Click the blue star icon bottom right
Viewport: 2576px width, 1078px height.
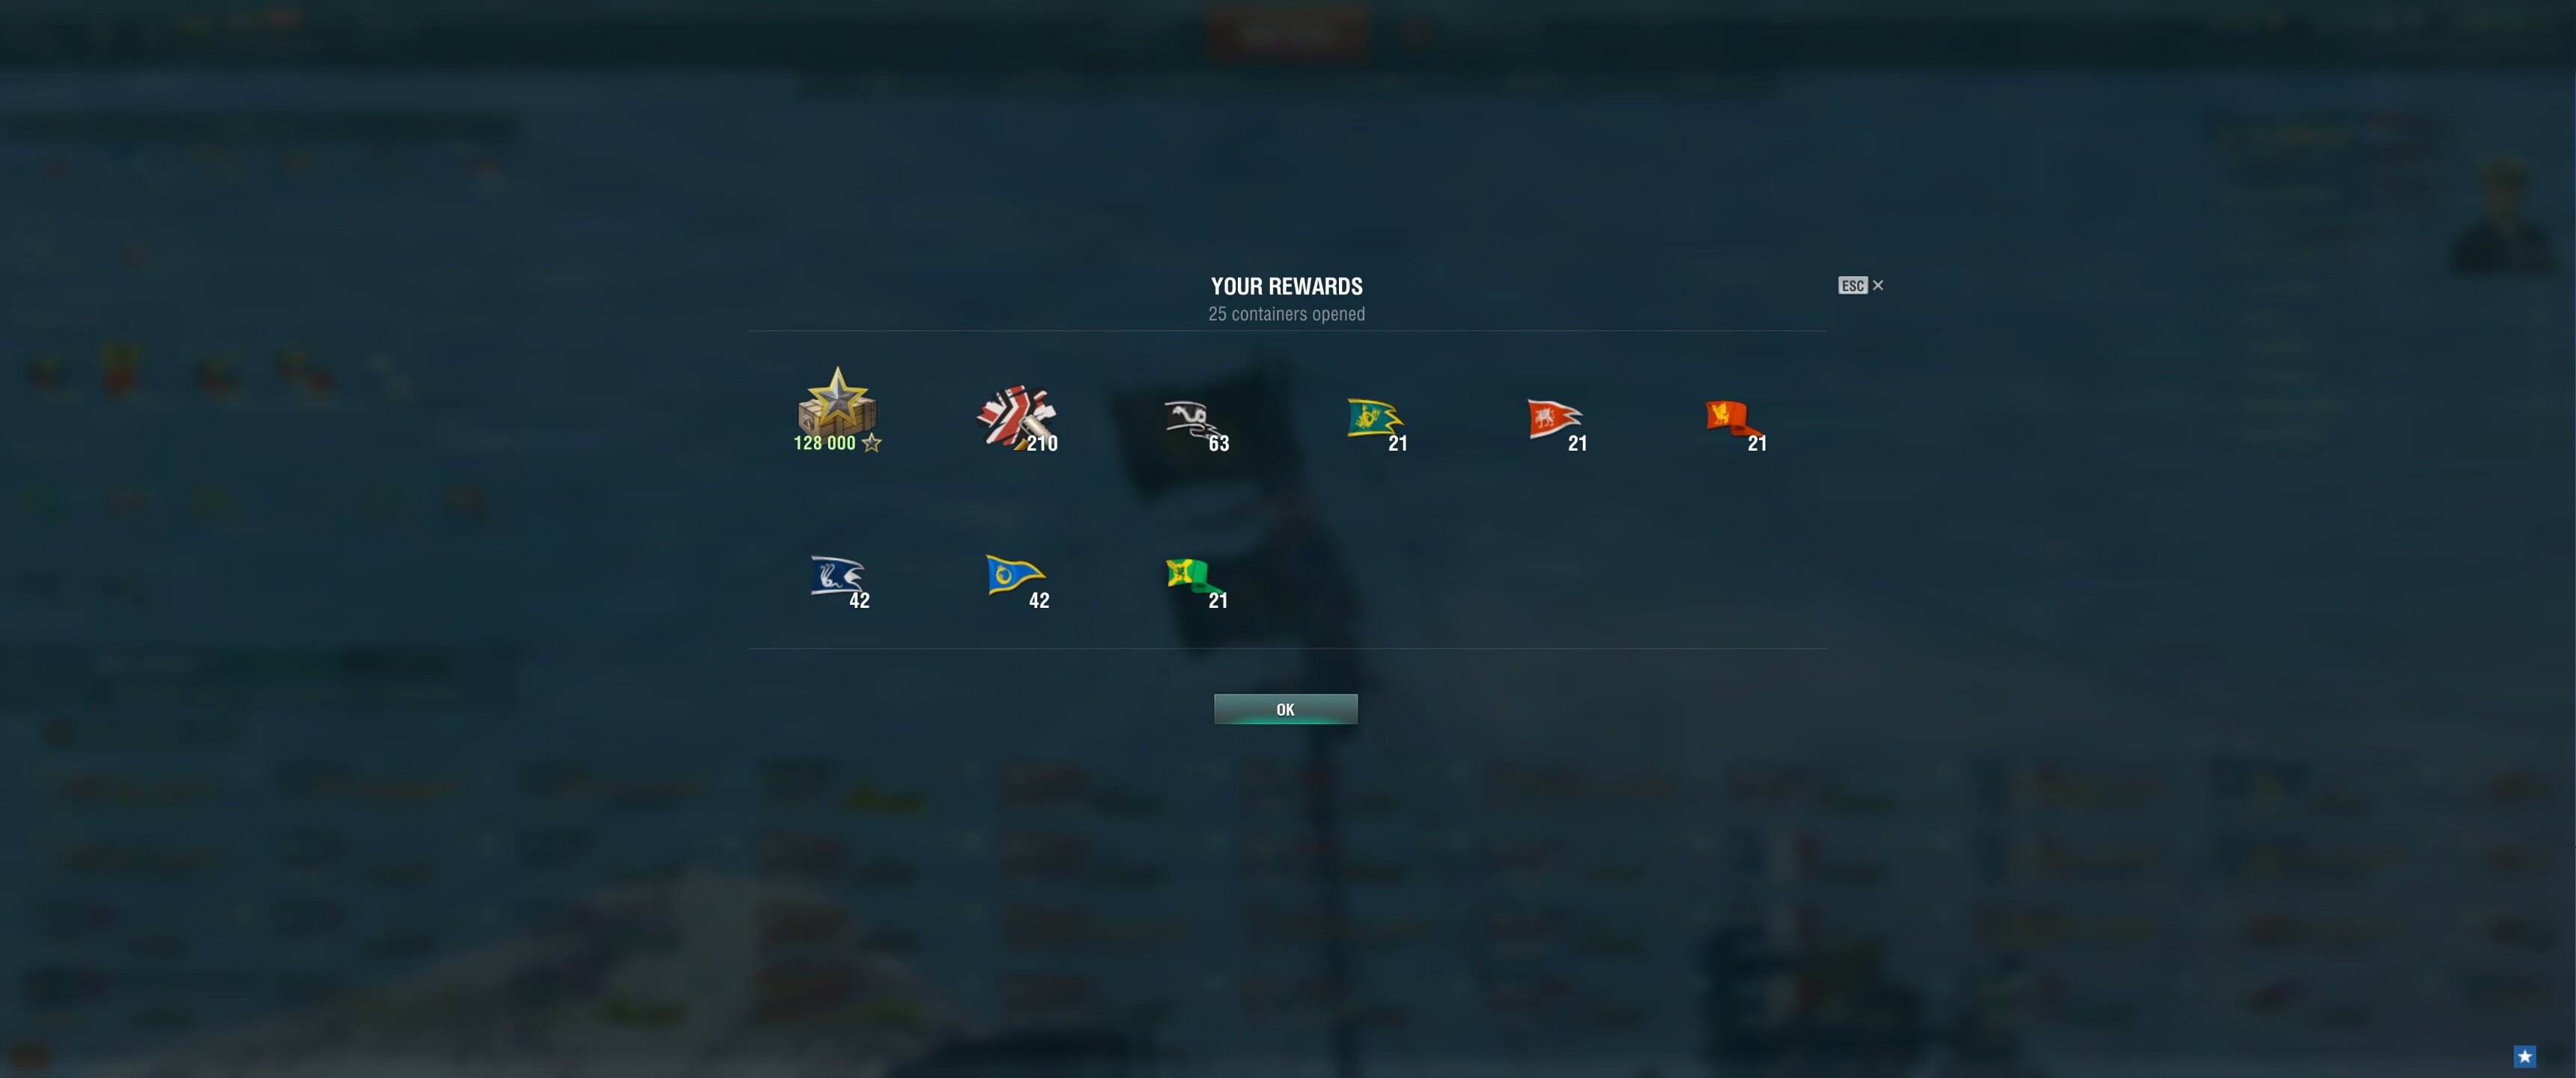(x=2524, y=1056)
